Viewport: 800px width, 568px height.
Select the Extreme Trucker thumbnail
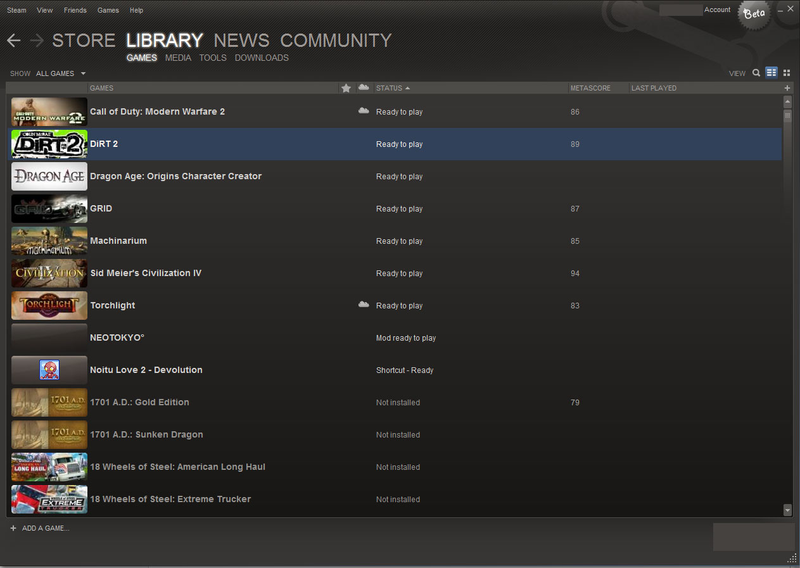click(x=49, y=499)
